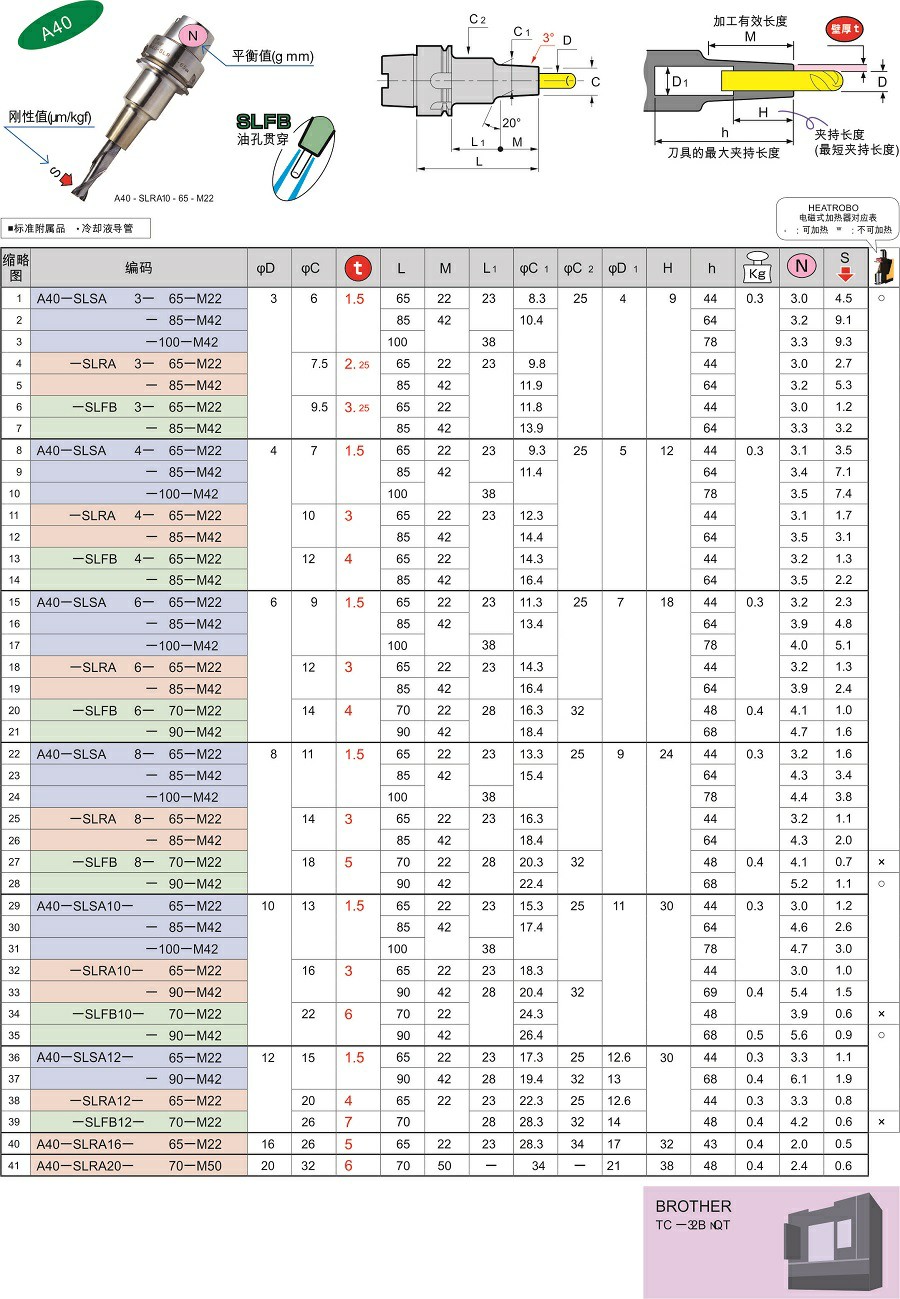Click the S value 9.1 in row 2
Image resolution: width=900 pixels, height=1299 pixels.
pos(844,320)
